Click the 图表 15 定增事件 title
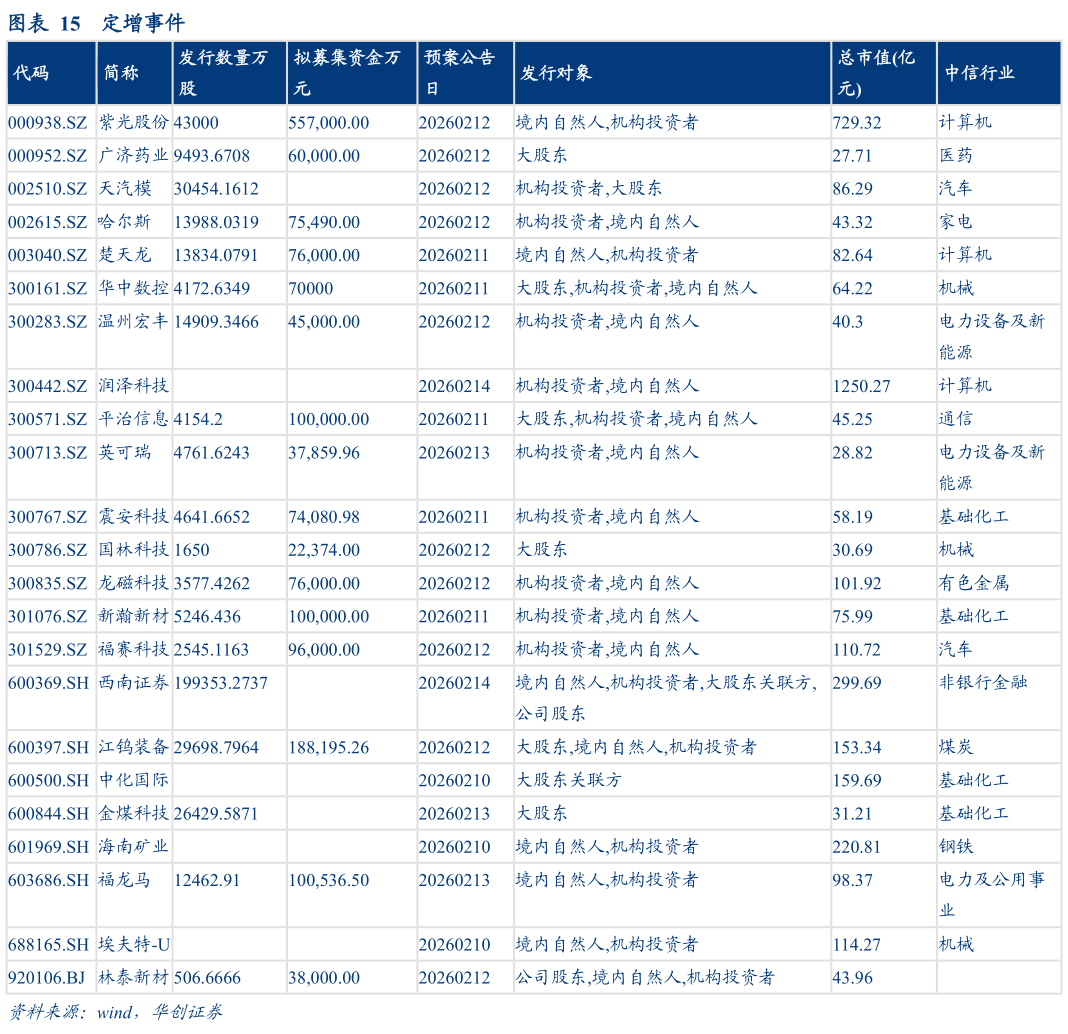Viewport: 1068px width, 1034px height. click(96, 23)
